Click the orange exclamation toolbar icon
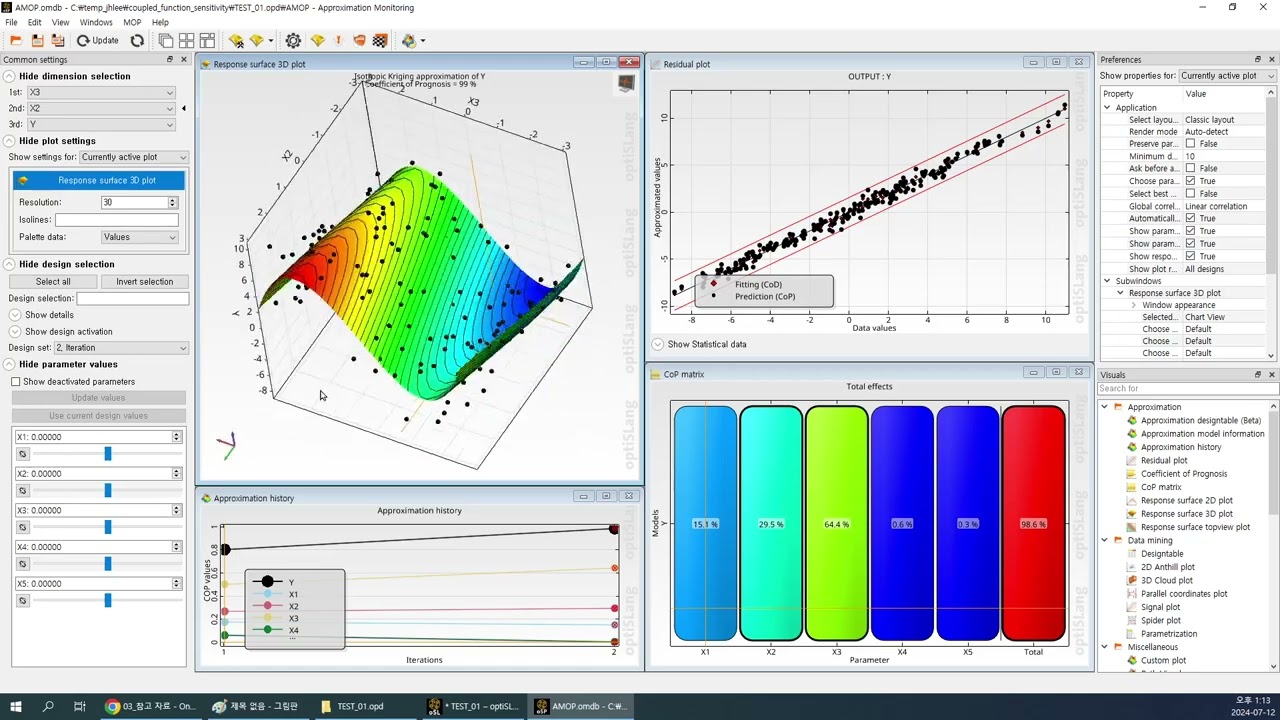The height and width of the screenshot is (720, 1280). click(x=339, y=41)
